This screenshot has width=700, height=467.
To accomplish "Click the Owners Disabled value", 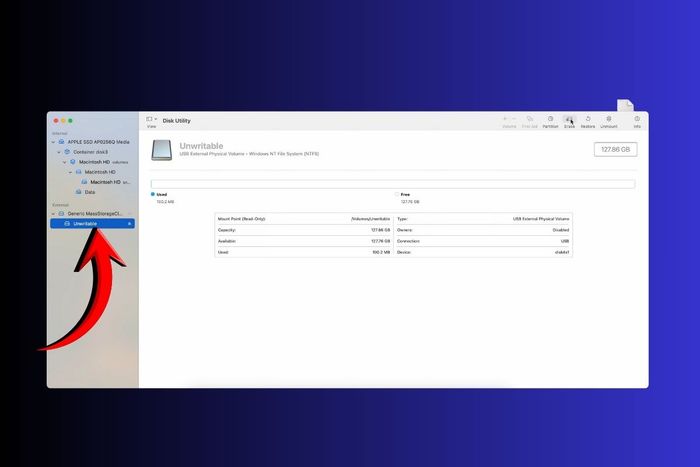I will point(561,230).
